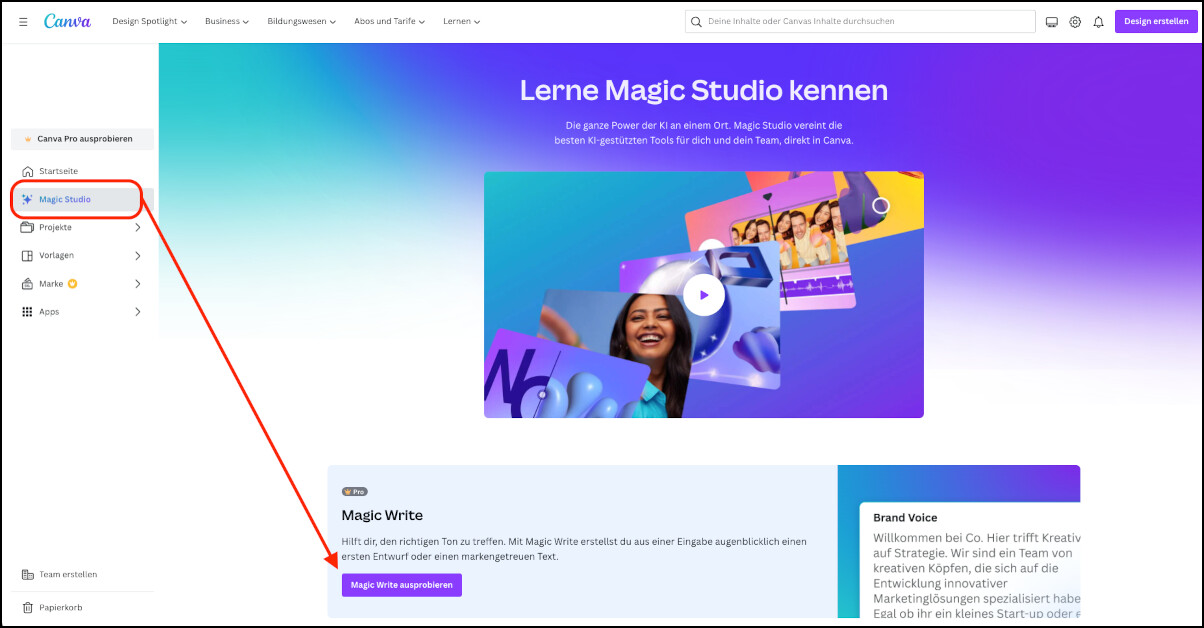Click the Vorlagen layout icon

point(27,255)
